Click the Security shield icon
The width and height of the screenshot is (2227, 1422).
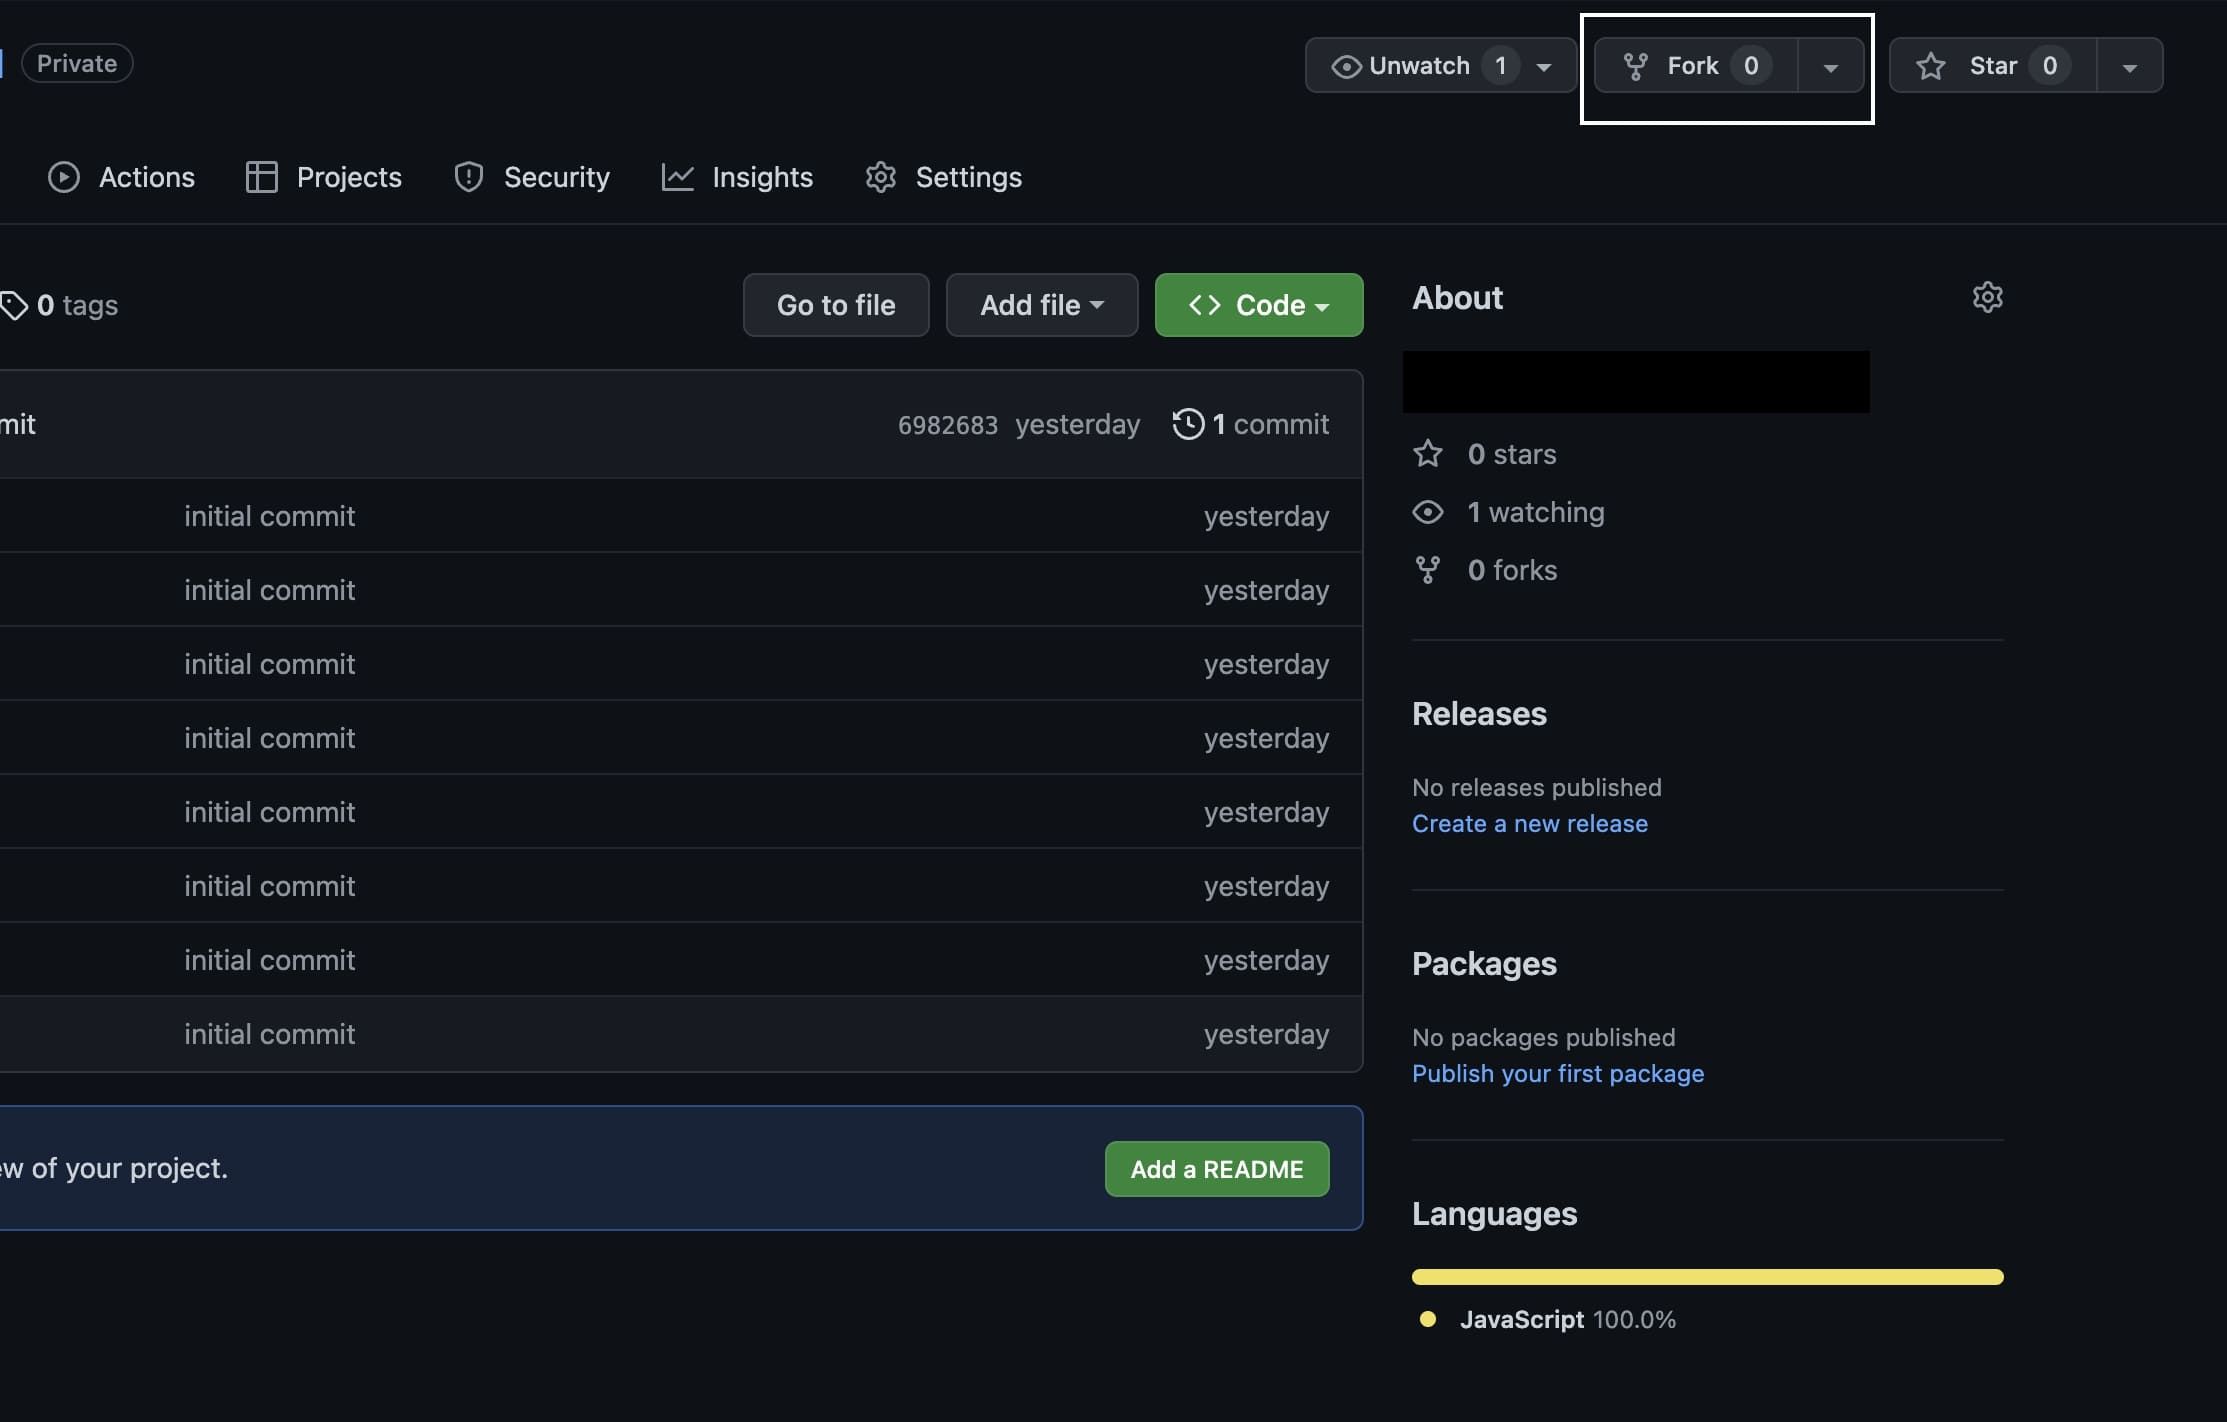pos(469,177)
